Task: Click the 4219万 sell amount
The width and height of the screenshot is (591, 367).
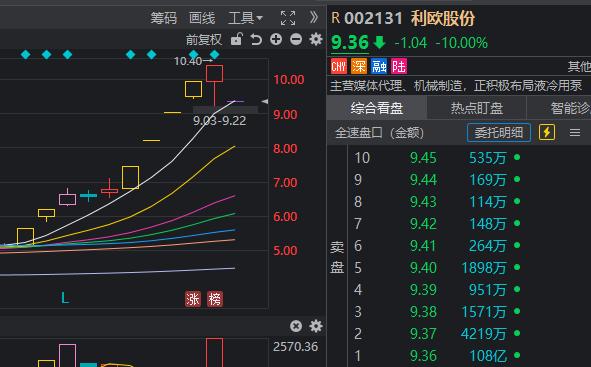Action: point(484,334)
